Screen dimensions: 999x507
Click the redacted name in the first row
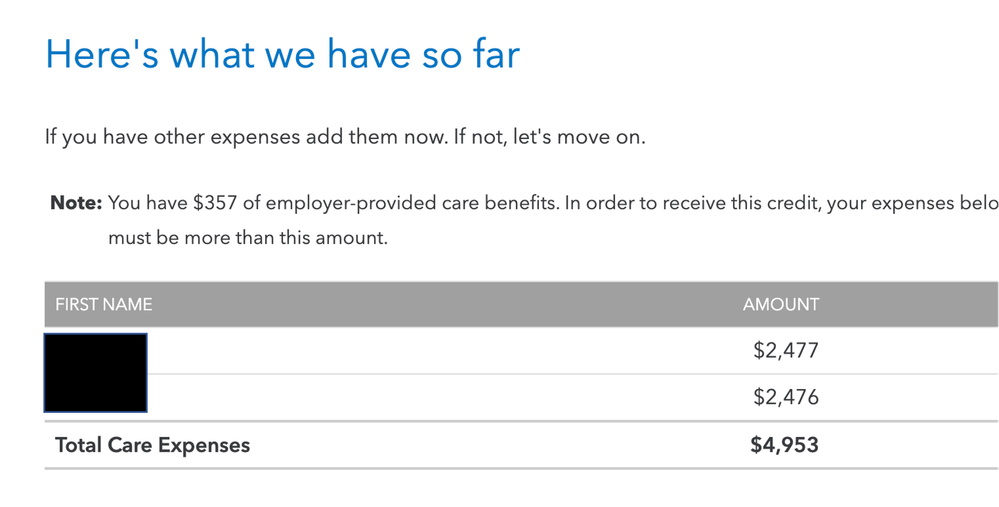[96, 353]
